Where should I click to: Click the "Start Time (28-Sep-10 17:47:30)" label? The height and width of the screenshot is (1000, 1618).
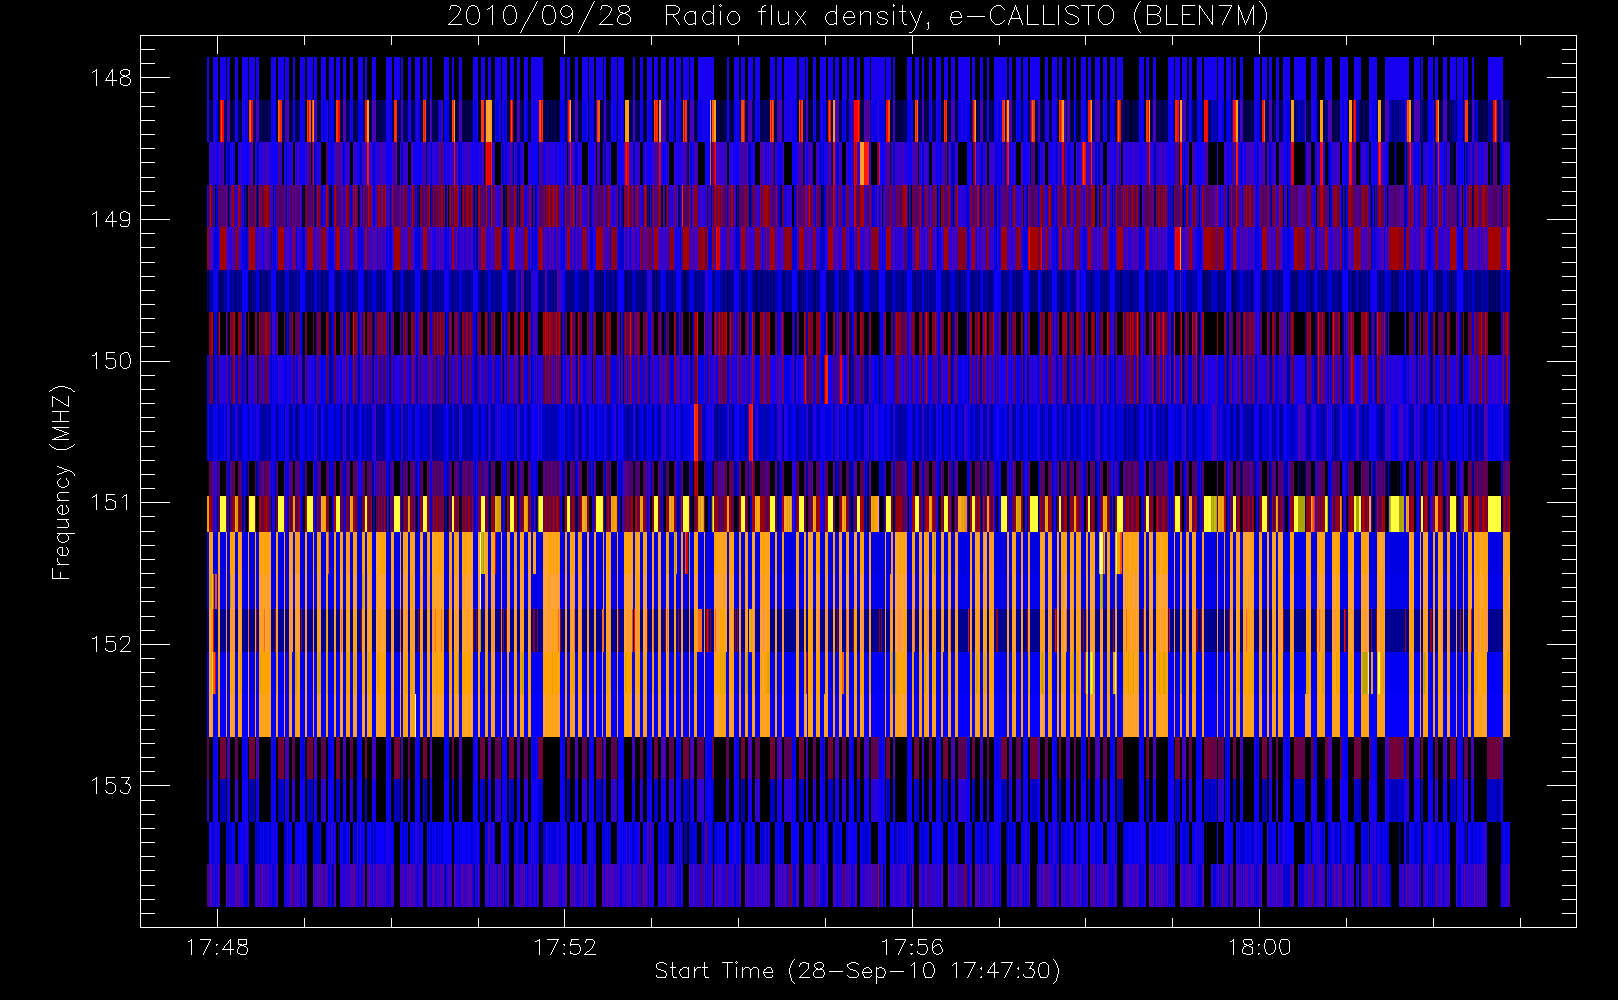point(857,971)
